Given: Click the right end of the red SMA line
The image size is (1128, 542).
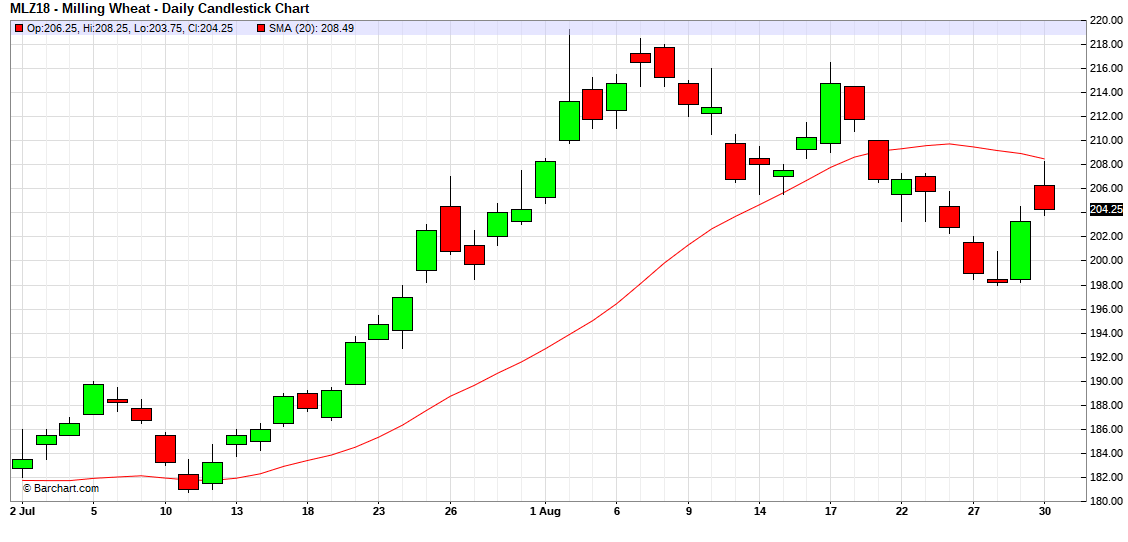Looking at the screenshot, I should pyautogui.click(x=1043, y=158).
